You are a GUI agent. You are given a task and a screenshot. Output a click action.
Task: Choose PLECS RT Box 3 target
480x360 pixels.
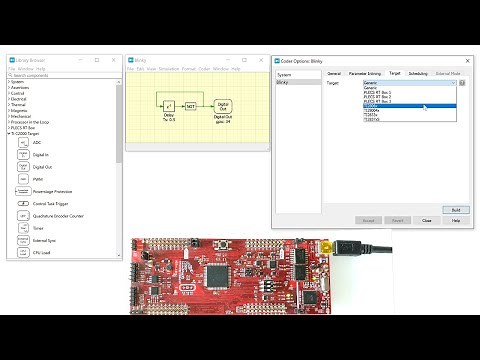pyautogui.click(x=410, y=101)
